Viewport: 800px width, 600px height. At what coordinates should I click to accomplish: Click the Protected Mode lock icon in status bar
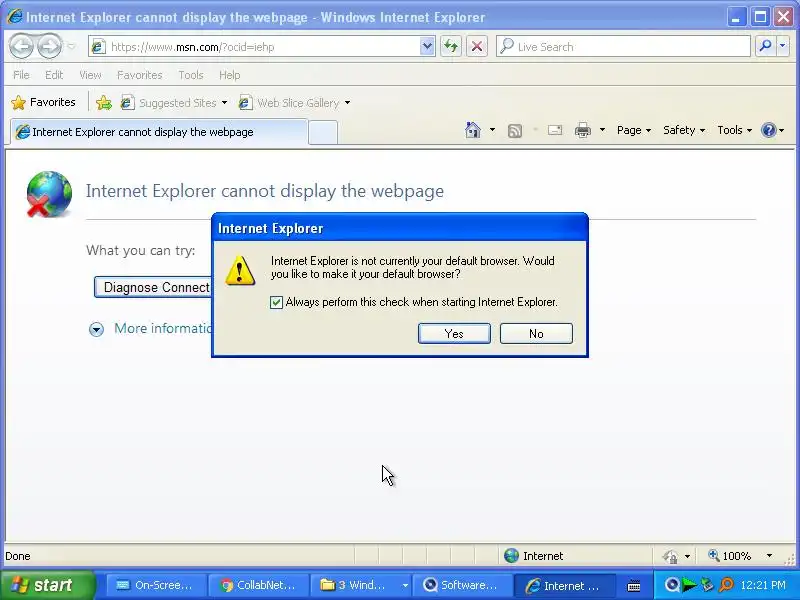(671, 556)
